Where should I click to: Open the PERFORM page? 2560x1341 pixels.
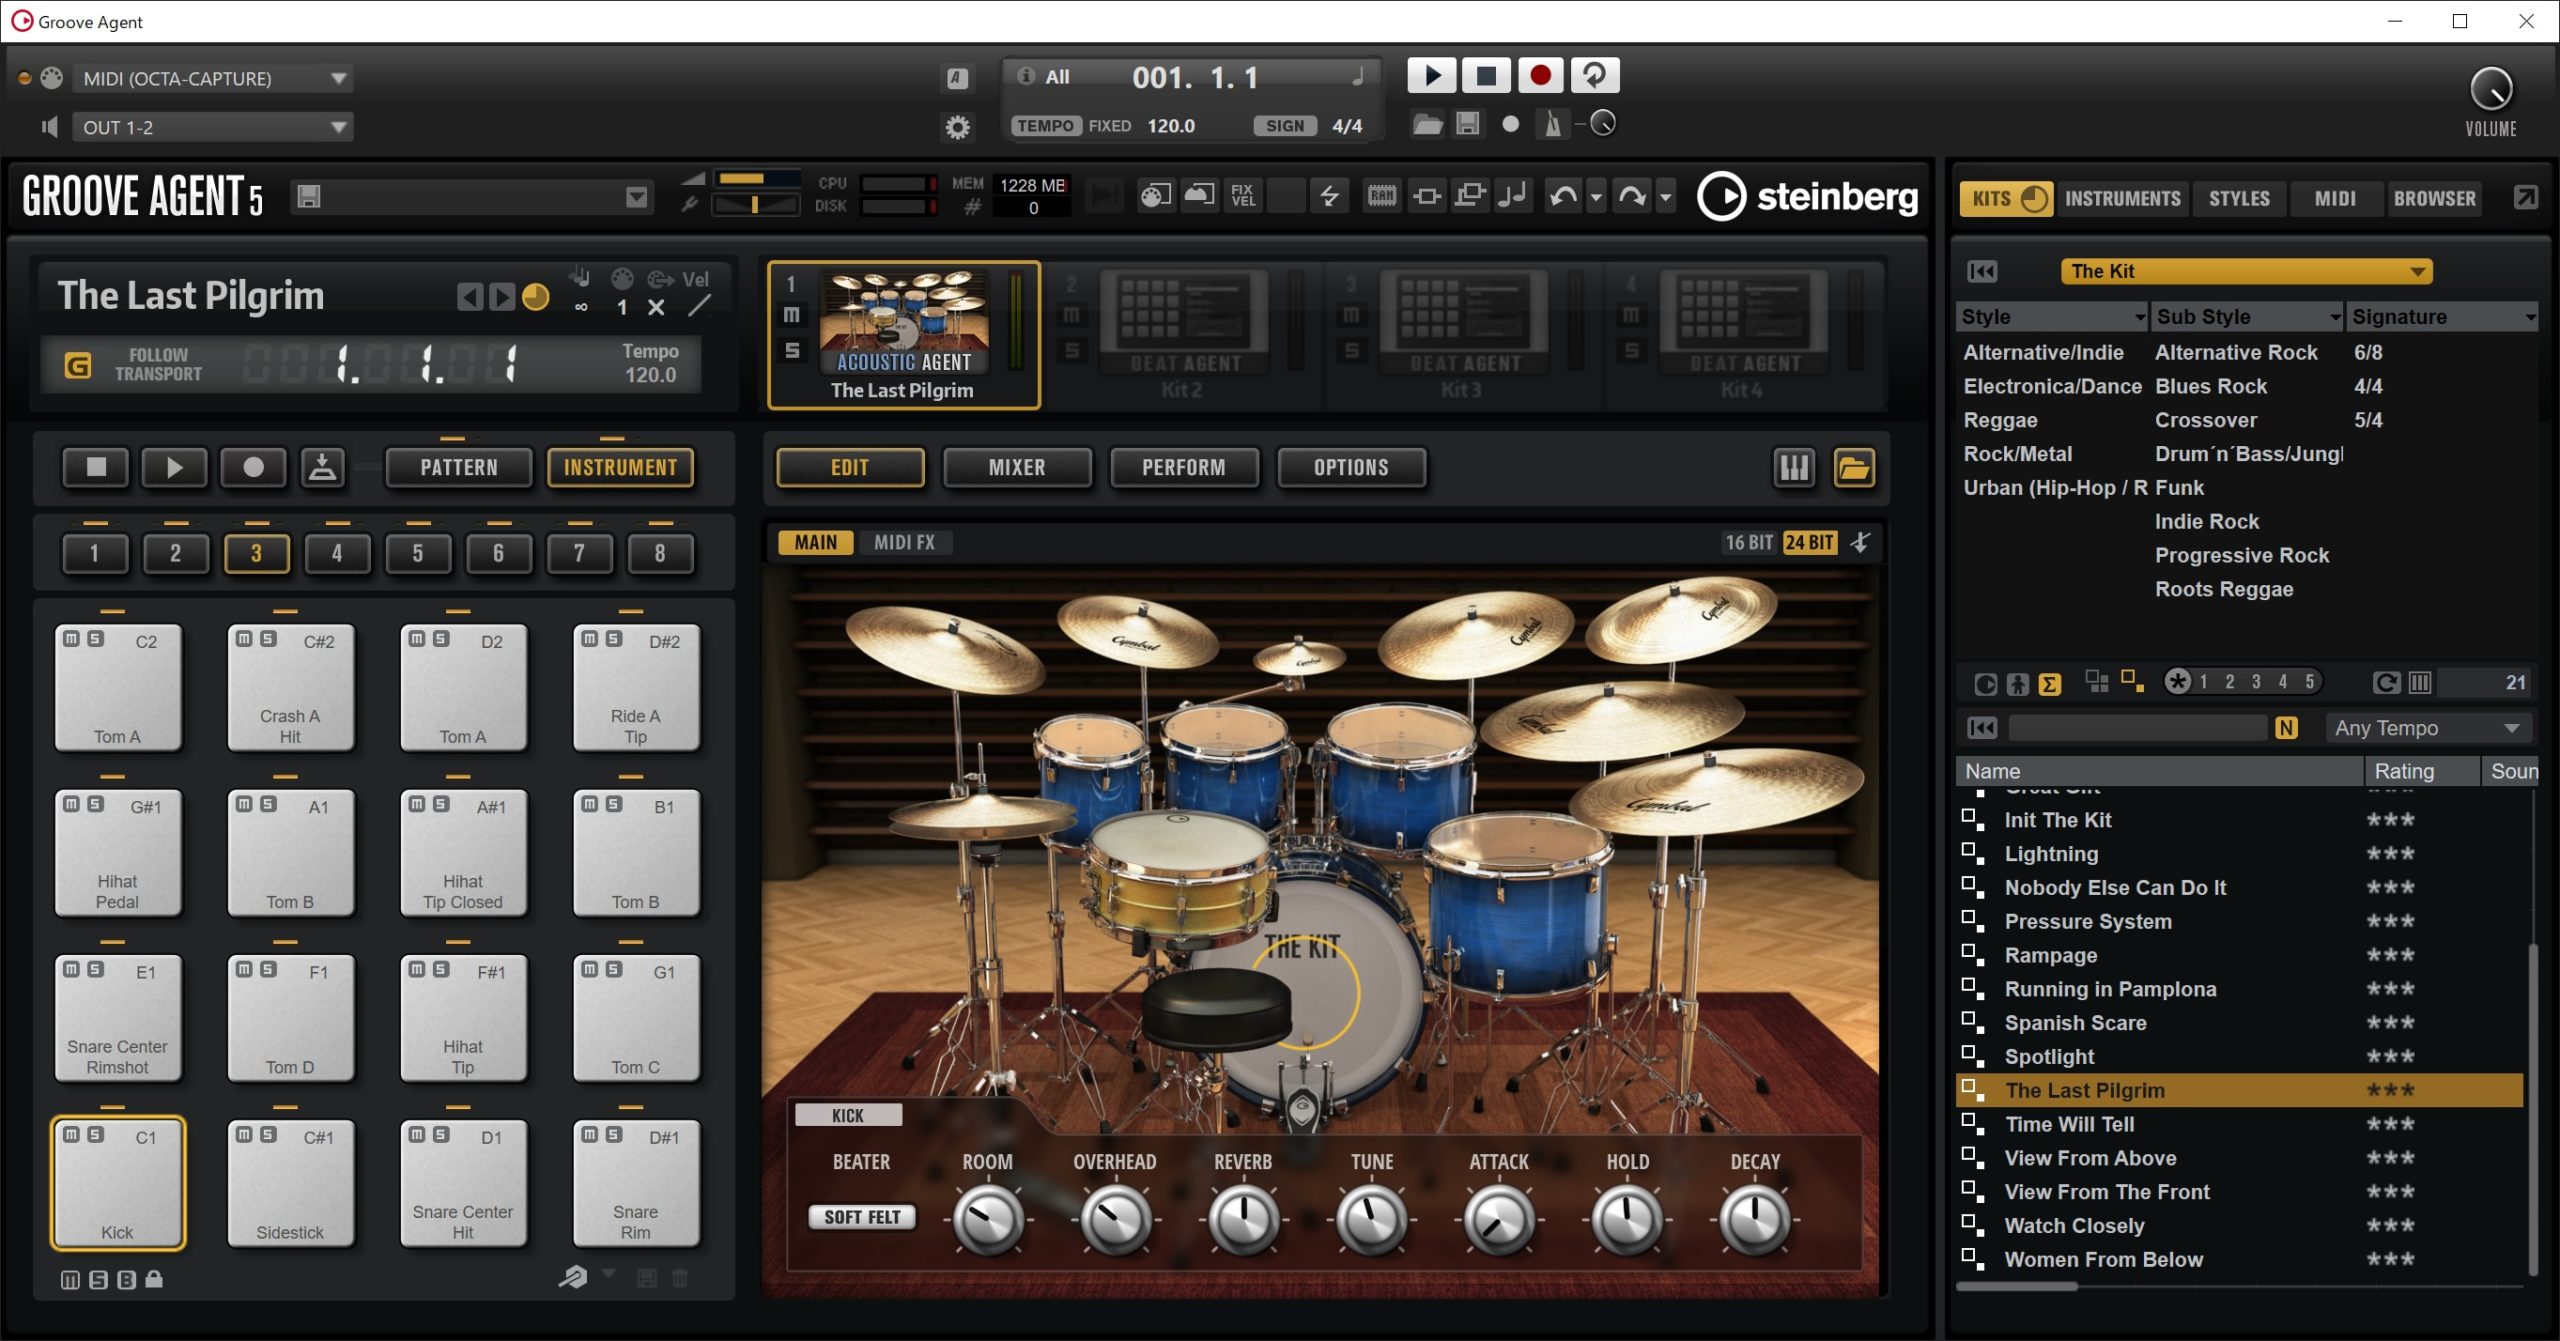(x=1184, y=468)
